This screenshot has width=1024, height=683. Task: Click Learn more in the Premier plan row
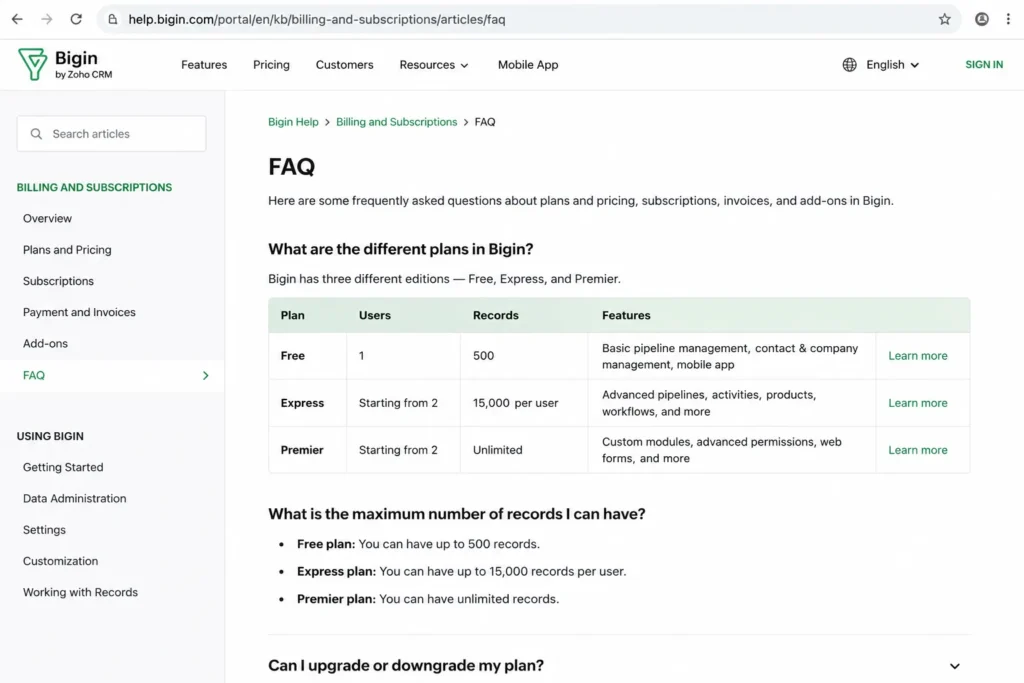pos(918,450)
